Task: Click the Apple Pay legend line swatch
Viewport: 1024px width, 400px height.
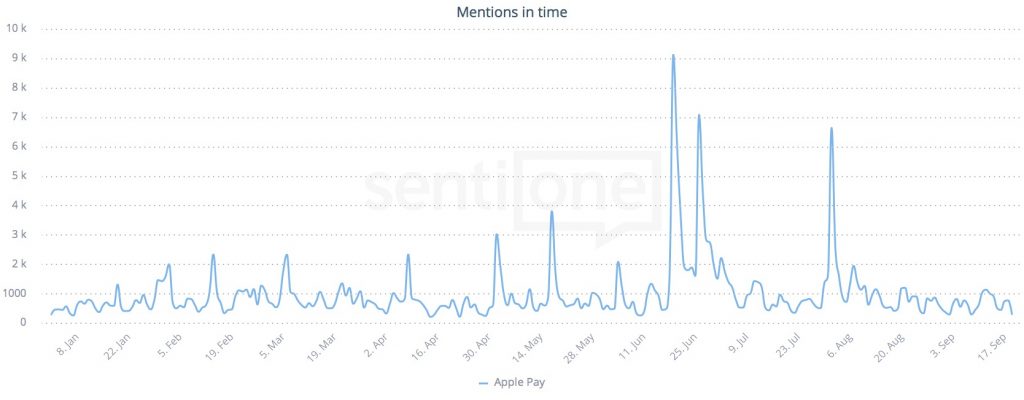Action: (x=484, y=382)
